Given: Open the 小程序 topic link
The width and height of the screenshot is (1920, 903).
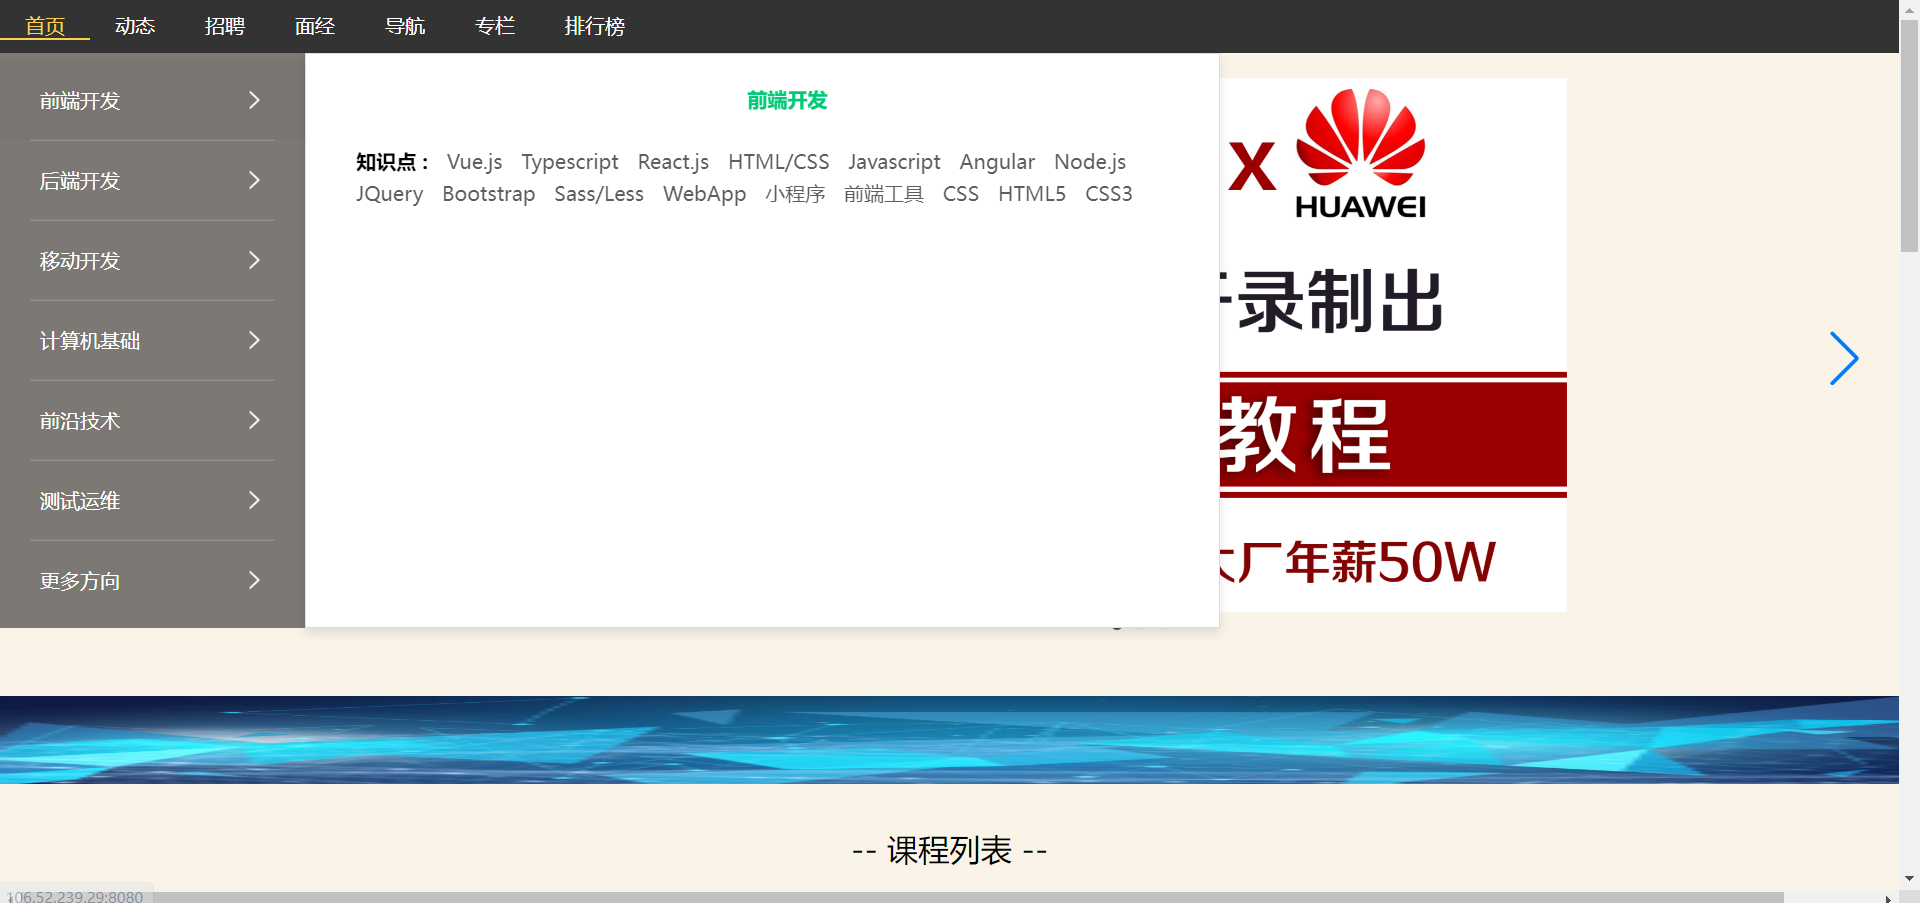Looking at the screenshot, I should coord(795,194).
